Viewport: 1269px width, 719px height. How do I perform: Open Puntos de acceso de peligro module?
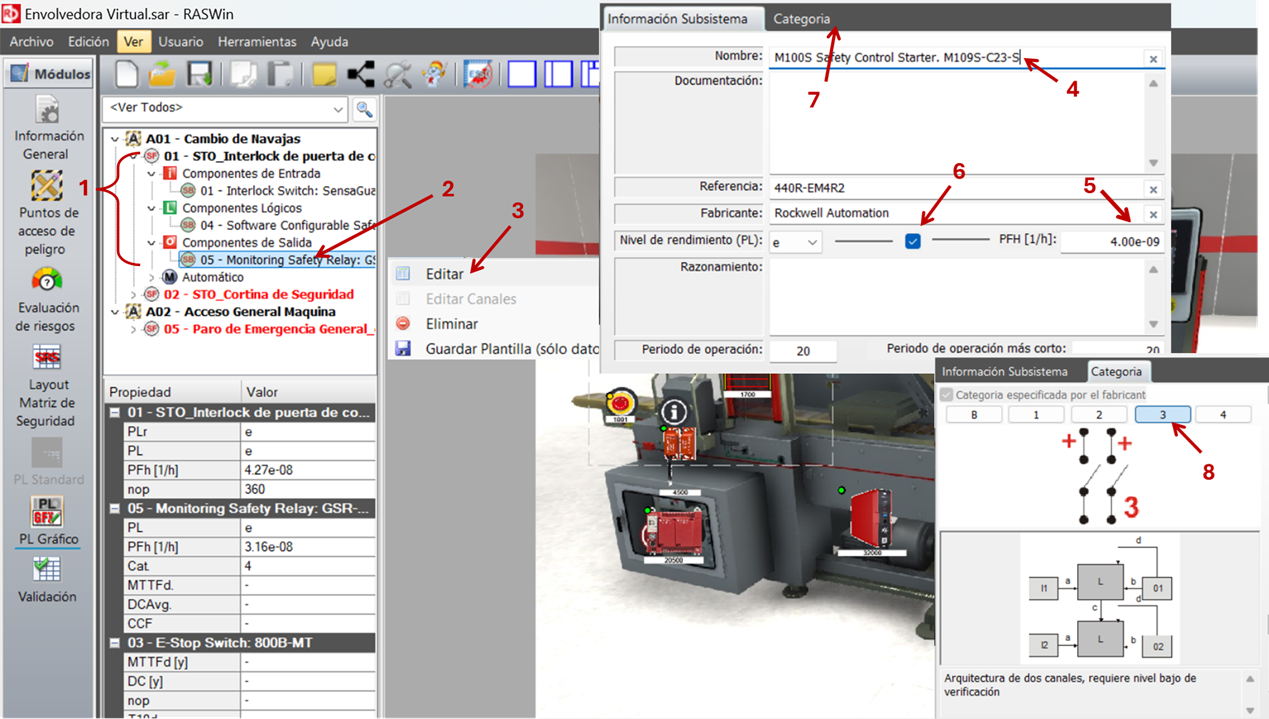point(47,213)
